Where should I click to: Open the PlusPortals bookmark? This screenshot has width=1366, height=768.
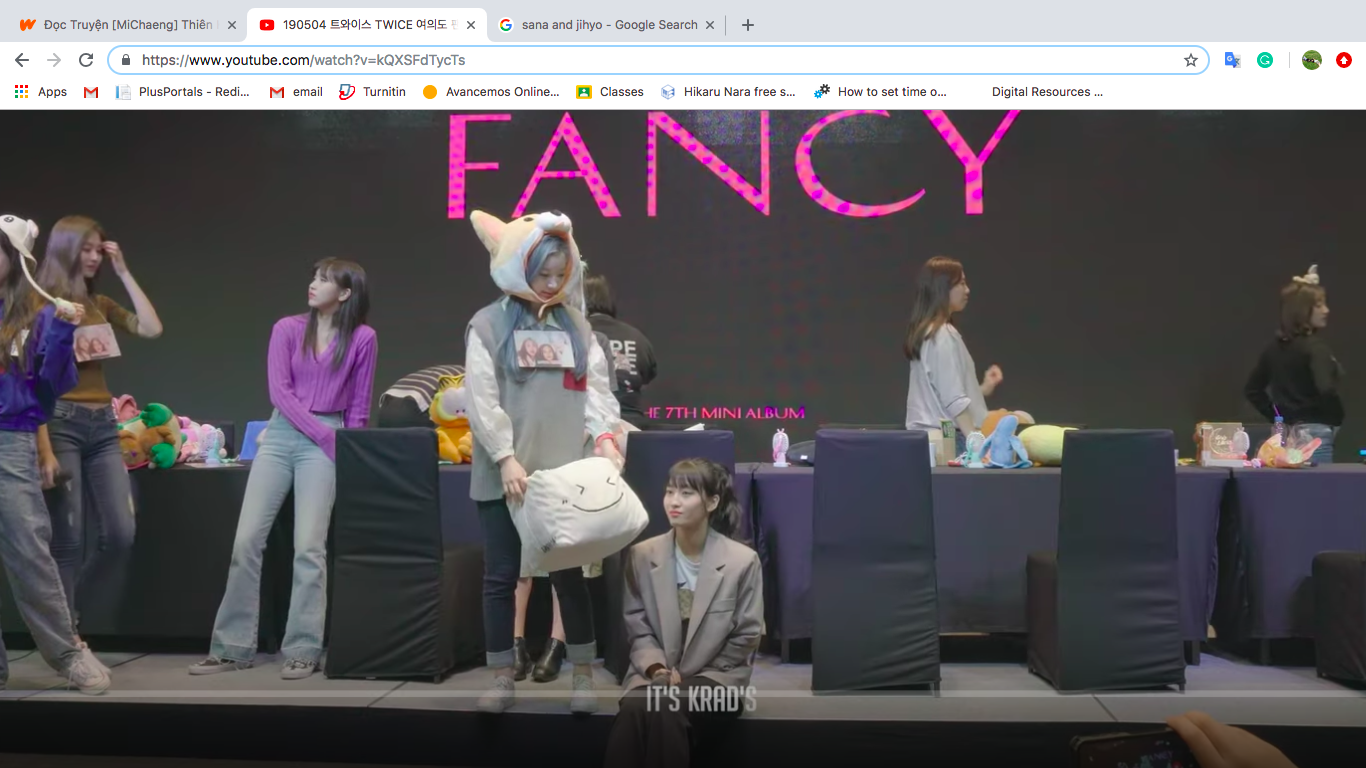tap(183, 92)
